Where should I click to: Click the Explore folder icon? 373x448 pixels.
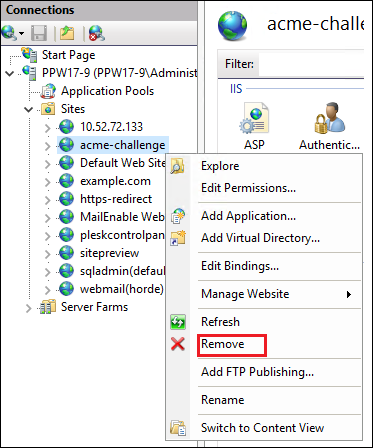click(178, 166)
